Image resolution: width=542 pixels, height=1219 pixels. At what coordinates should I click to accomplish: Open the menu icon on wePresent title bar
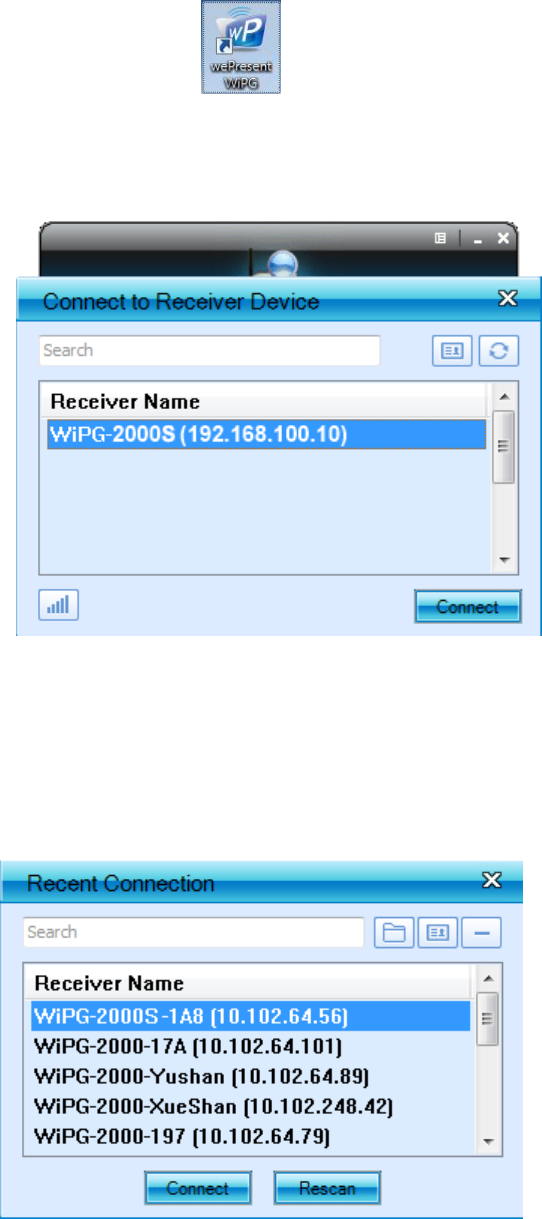[x=440, y=238]
